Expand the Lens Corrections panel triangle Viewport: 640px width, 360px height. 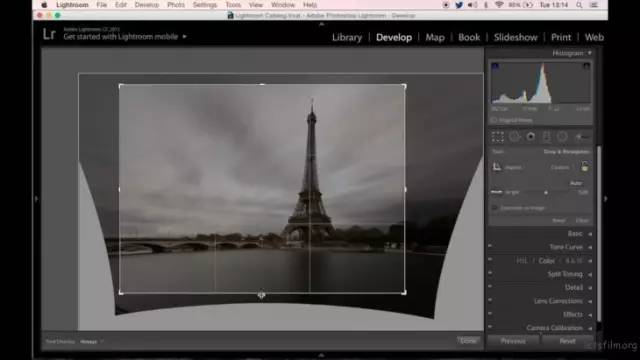coord(590,302)
